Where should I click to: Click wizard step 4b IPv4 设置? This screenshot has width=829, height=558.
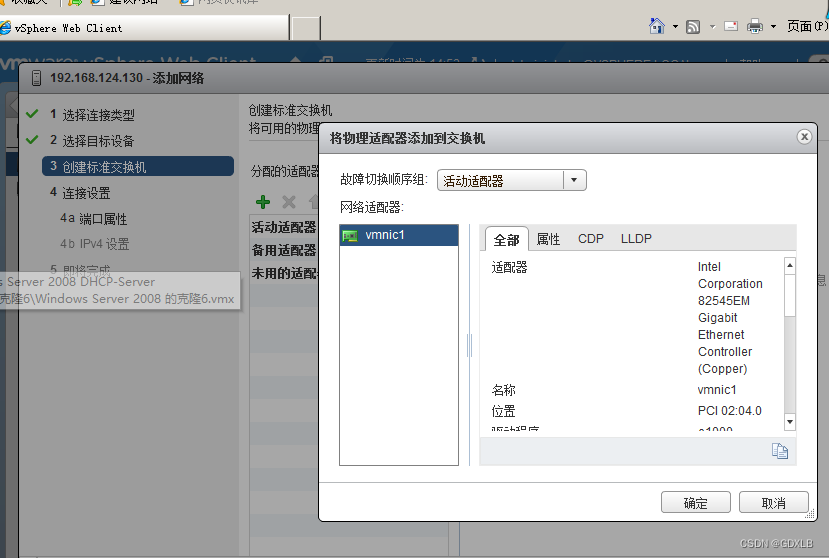coord(95,244)
